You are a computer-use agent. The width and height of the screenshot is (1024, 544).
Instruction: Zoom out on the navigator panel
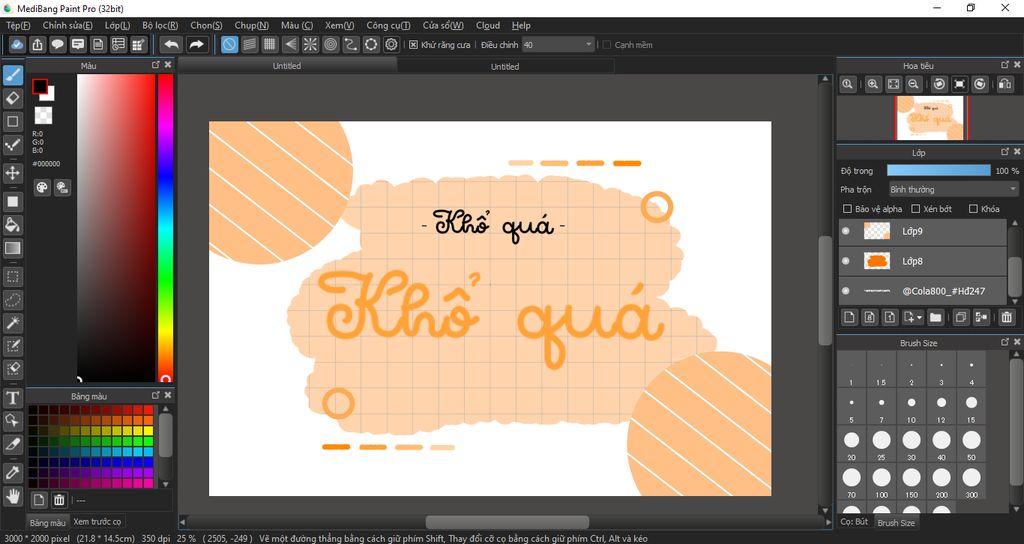pos(914,84)
